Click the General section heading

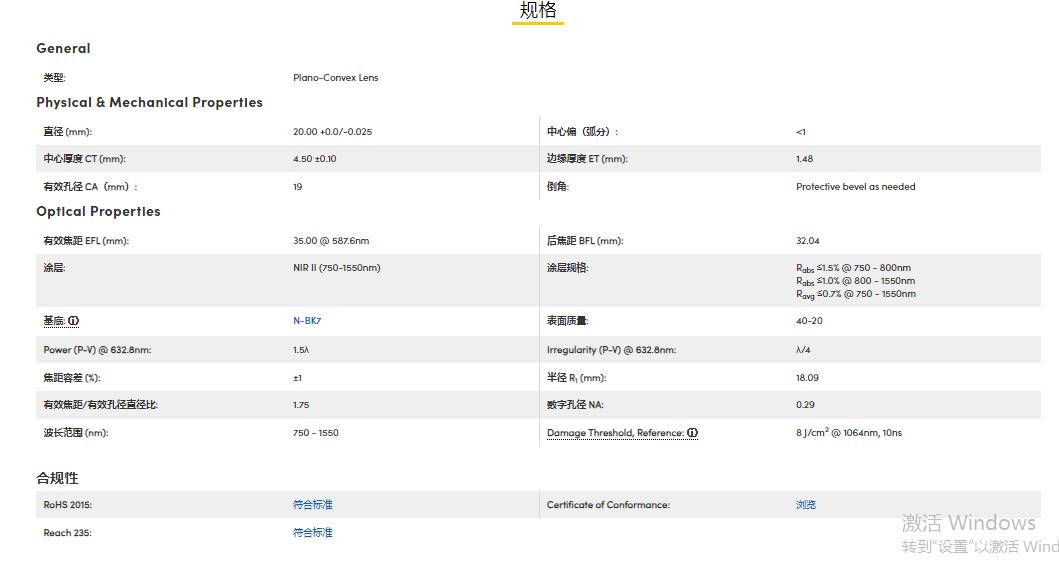click(x=63, y=49)
